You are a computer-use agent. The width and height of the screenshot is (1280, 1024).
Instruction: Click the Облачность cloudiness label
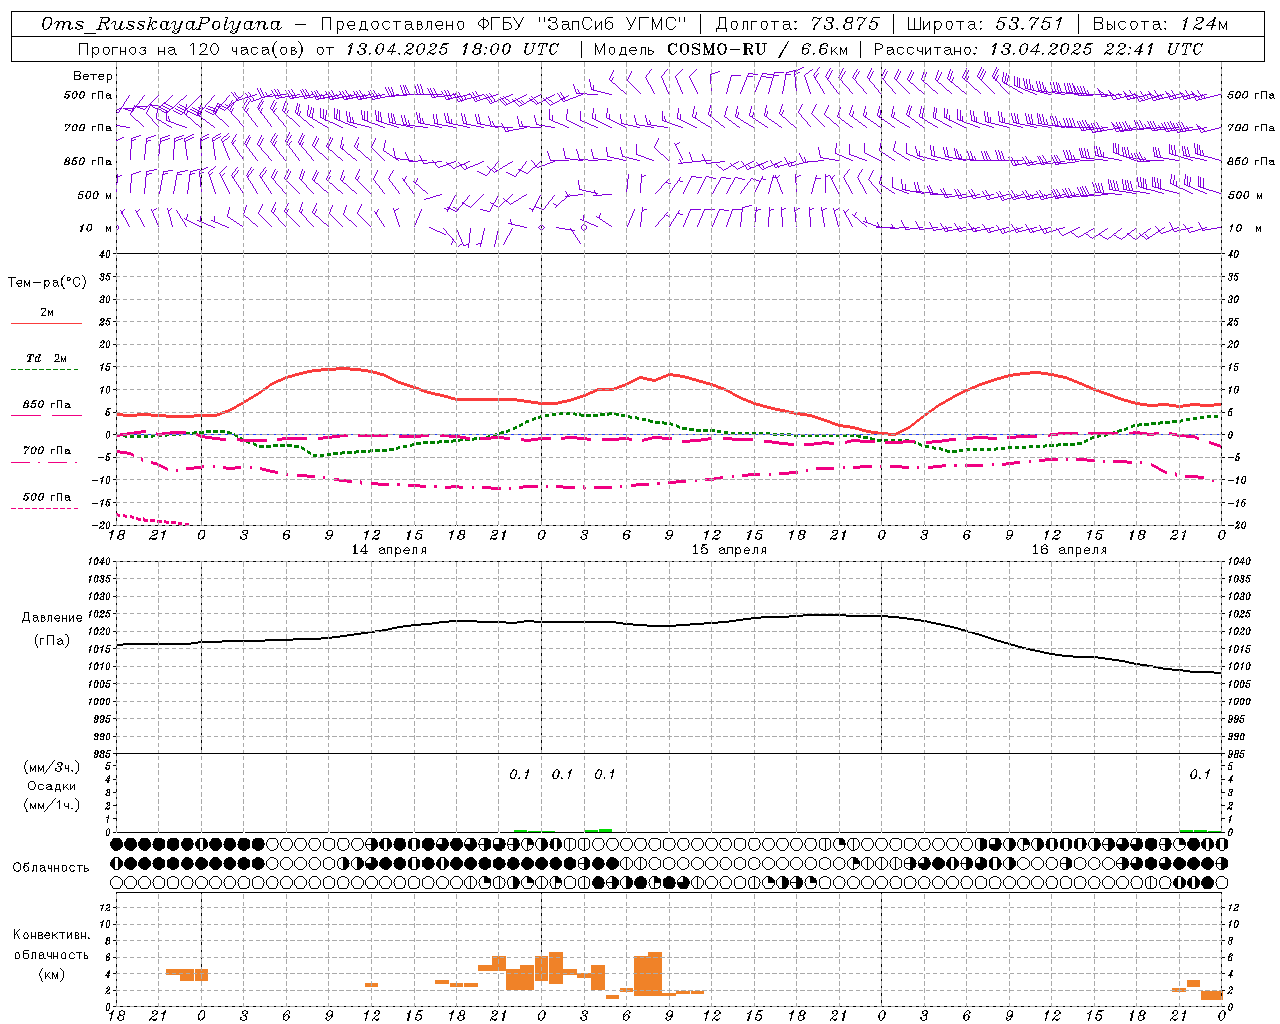[x=51, y=868]
